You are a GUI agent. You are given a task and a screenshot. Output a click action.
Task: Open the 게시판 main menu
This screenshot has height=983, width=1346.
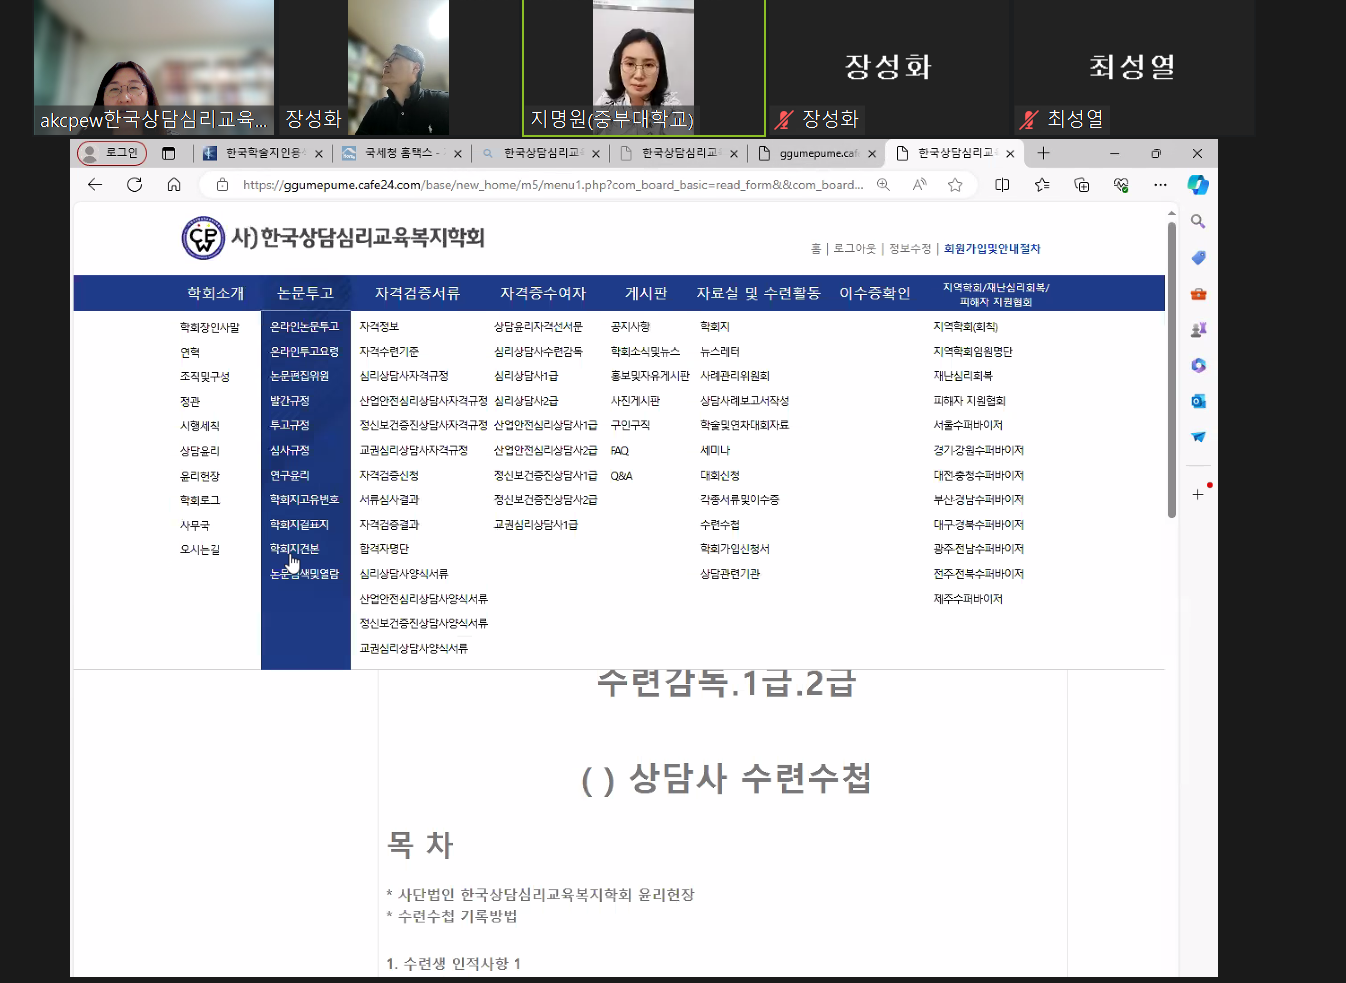[x=646, y=293]
